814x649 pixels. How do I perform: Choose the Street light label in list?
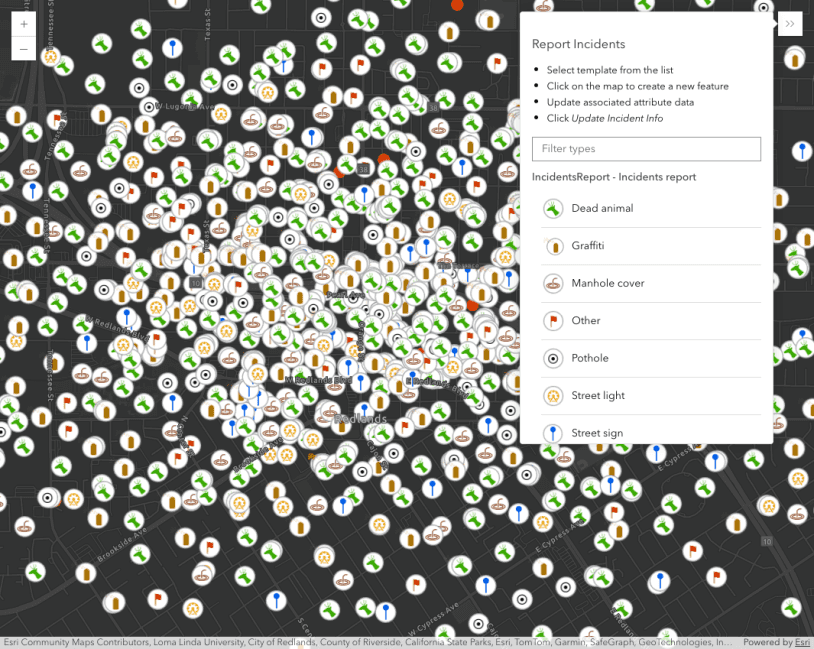[x=598, y=396]
